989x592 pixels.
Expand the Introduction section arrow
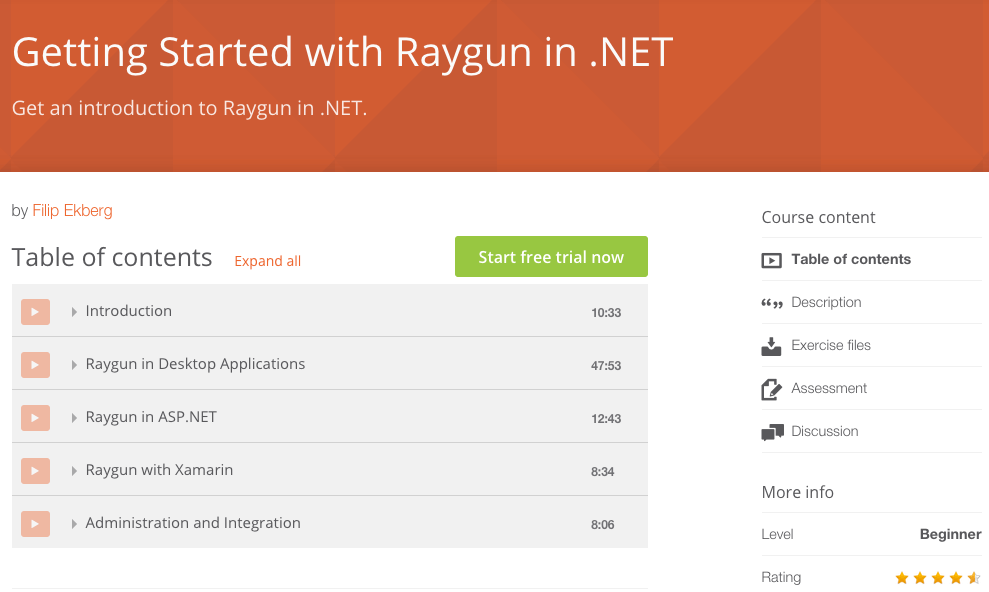pos(74,312)
